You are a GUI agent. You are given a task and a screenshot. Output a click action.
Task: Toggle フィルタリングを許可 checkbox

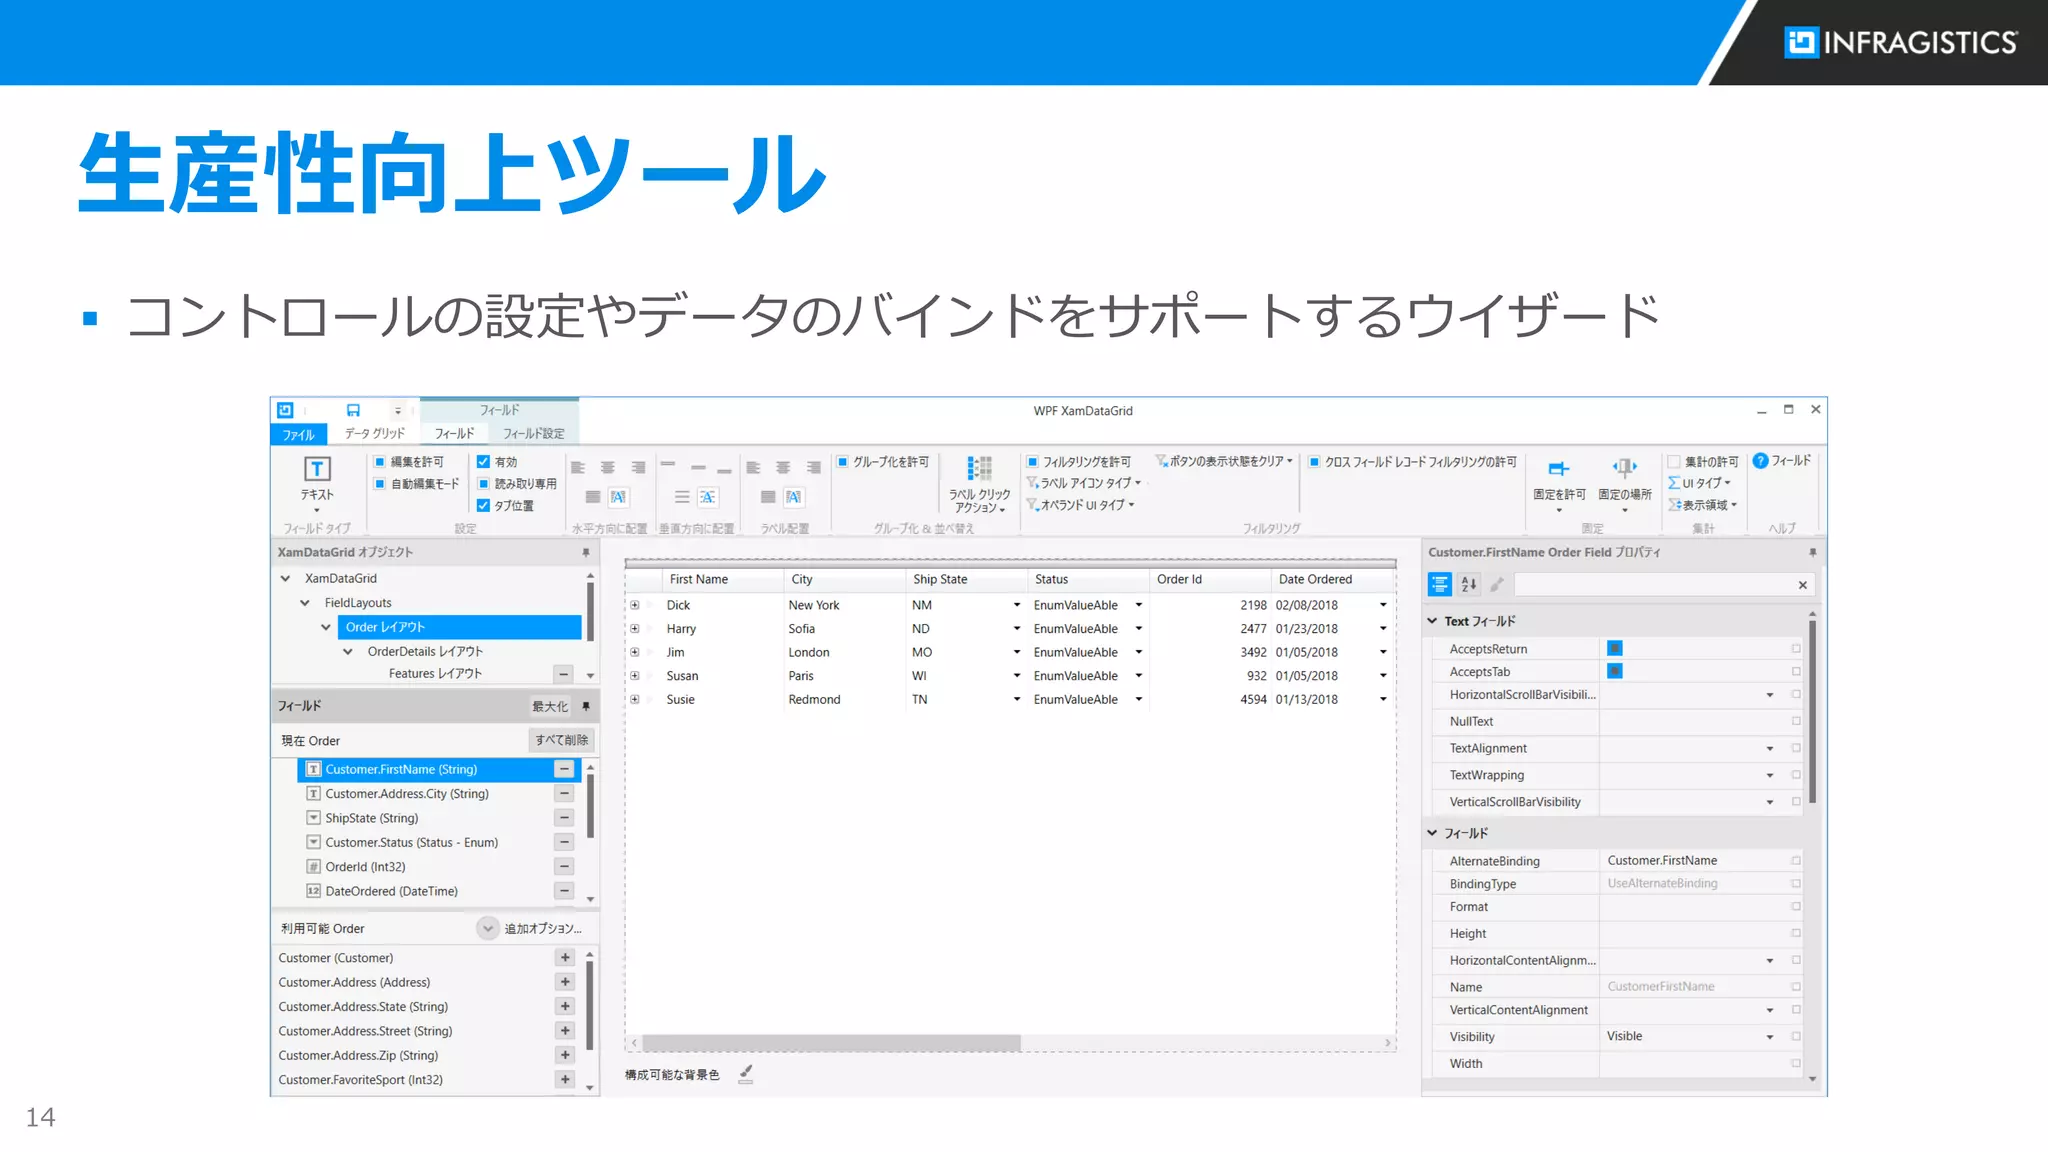[1033, 462]
